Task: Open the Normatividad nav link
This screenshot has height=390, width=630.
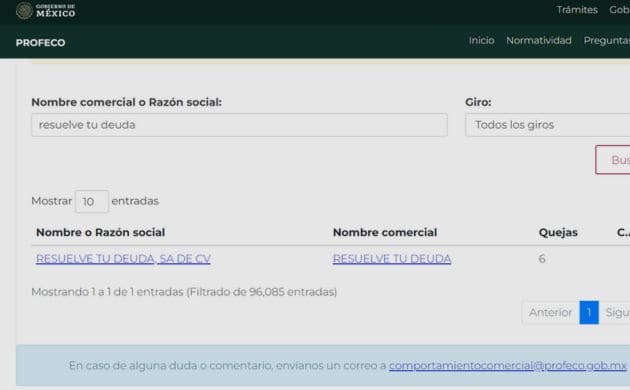Action: (x=539, y=41)
